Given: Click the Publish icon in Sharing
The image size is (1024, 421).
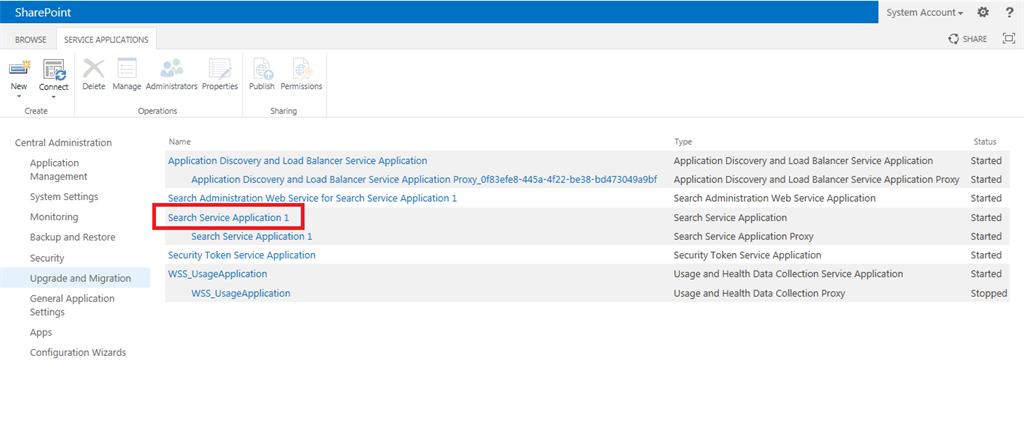Looking at the screenshot, I should click(262, 69).
